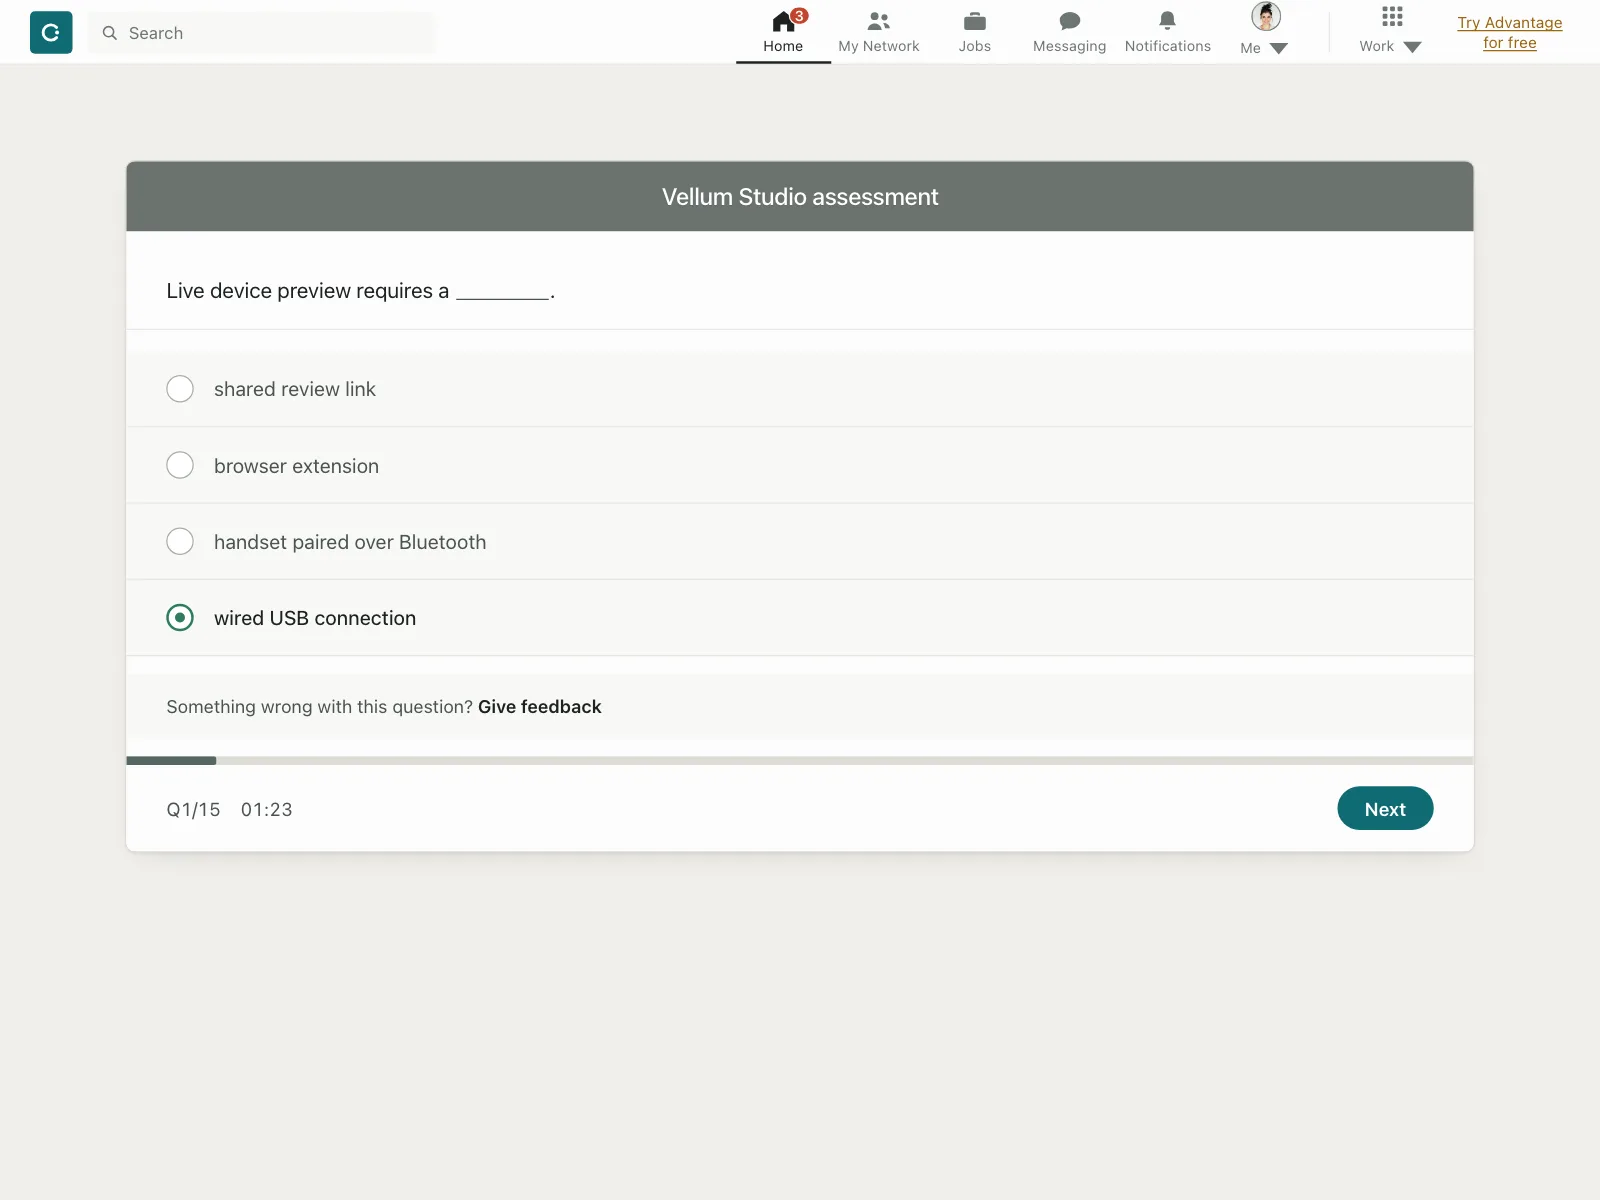The image size is (1600, 1200).
Task: Click the red notification badge on Home
Action: pos(799,15)
